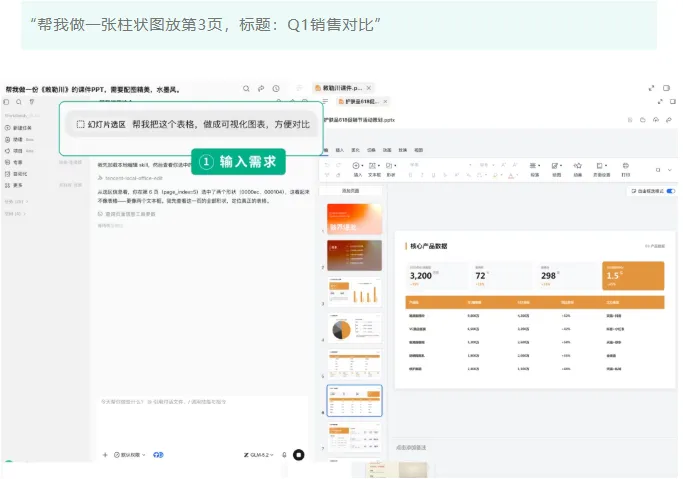Click the share arrow icon in chat header

[x=261, y=88]
